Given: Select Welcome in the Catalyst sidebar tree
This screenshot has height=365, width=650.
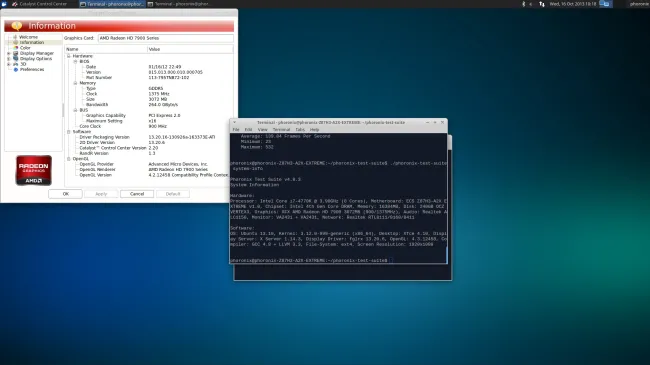Looking at the screenshot, I should [28, 37].
